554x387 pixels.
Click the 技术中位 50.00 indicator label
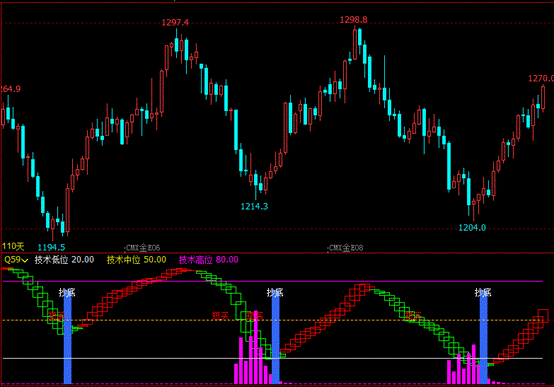click(x=136, y=260)
